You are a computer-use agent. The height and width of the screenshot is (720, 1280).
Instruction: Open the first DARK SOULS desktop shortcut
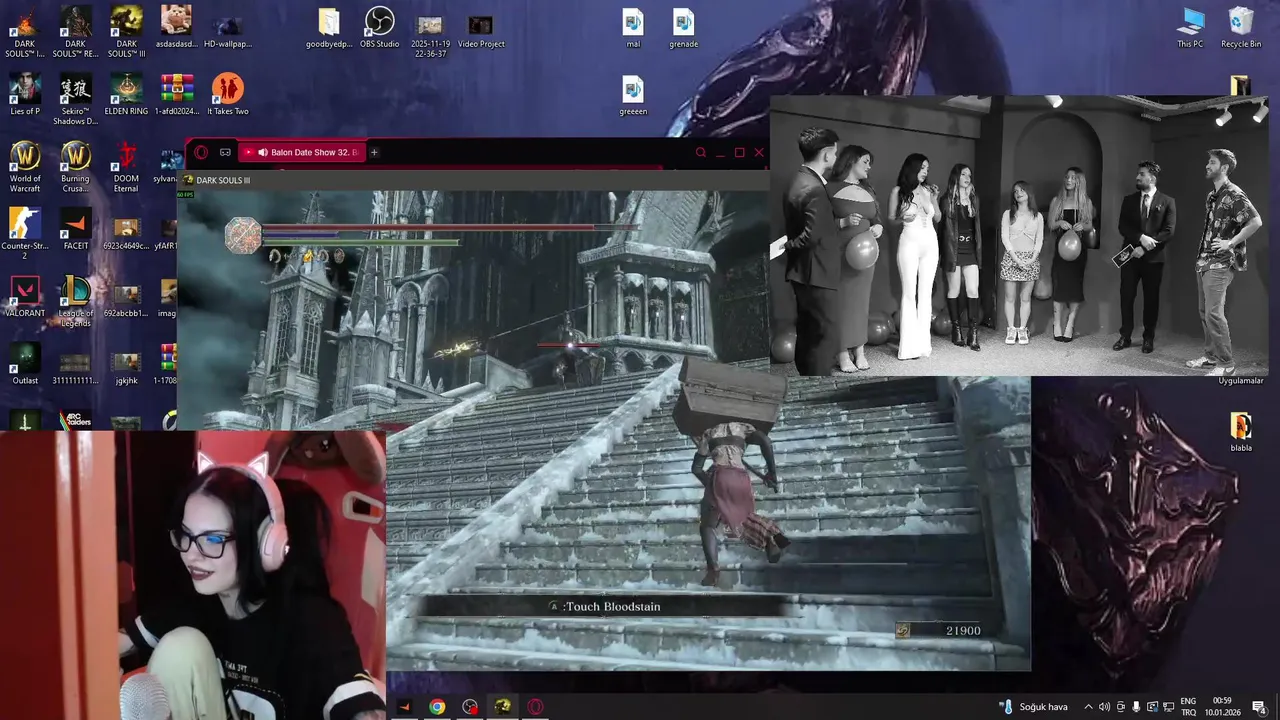[25, 31]
